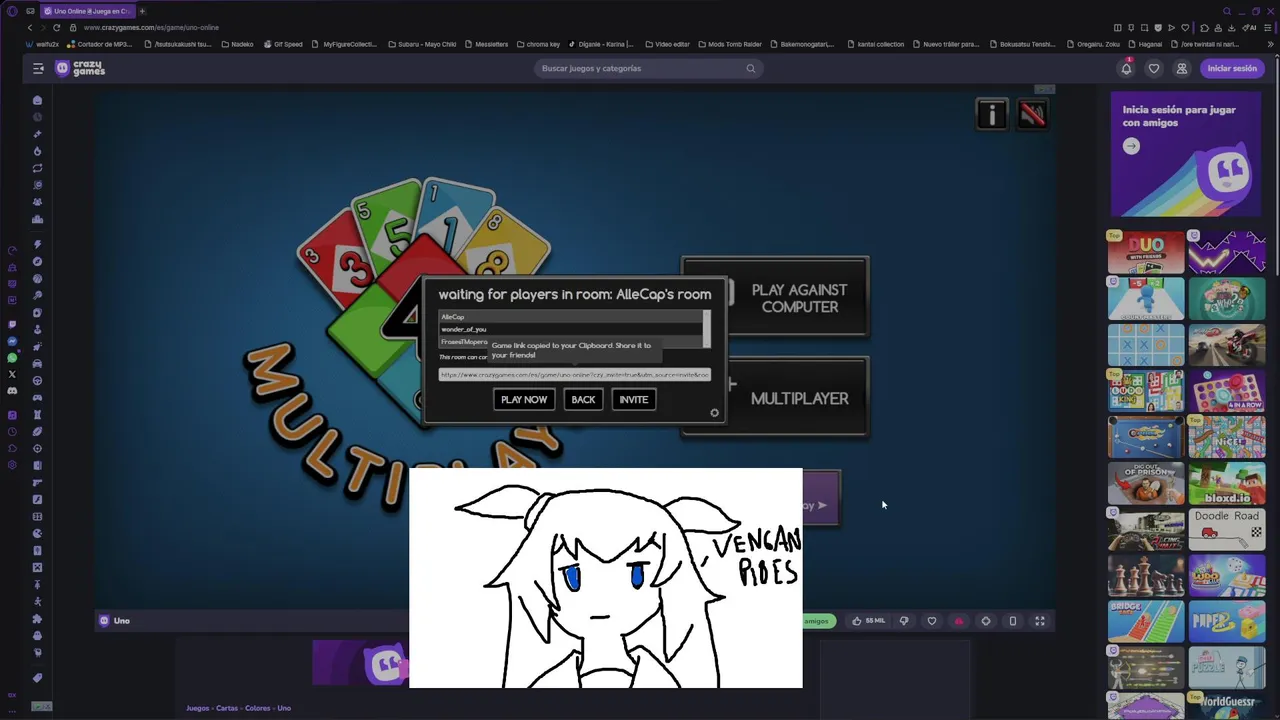Click the invite link text field

coord(575,375)
